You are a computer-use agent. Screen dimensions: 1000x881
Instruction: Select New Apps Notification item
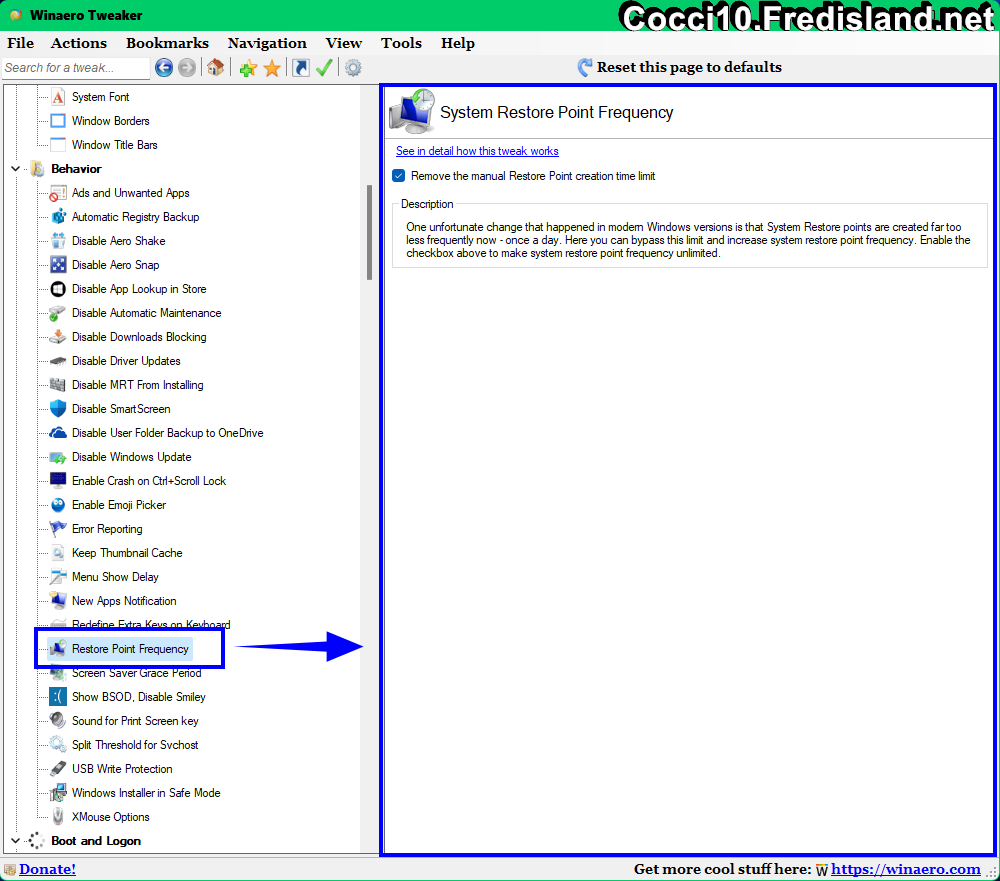pyautogui.click(x=124, y=601)
